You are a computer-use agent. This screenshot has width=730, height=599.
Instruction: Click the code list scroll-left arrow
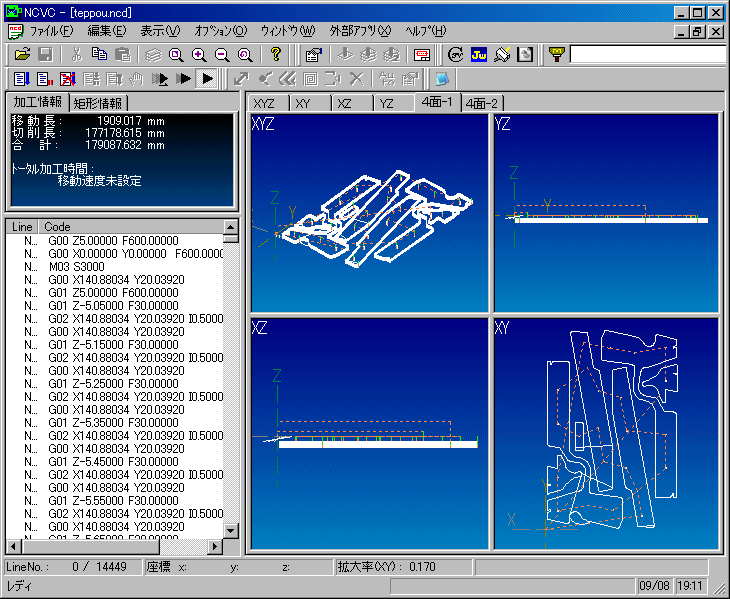point(14,546)
